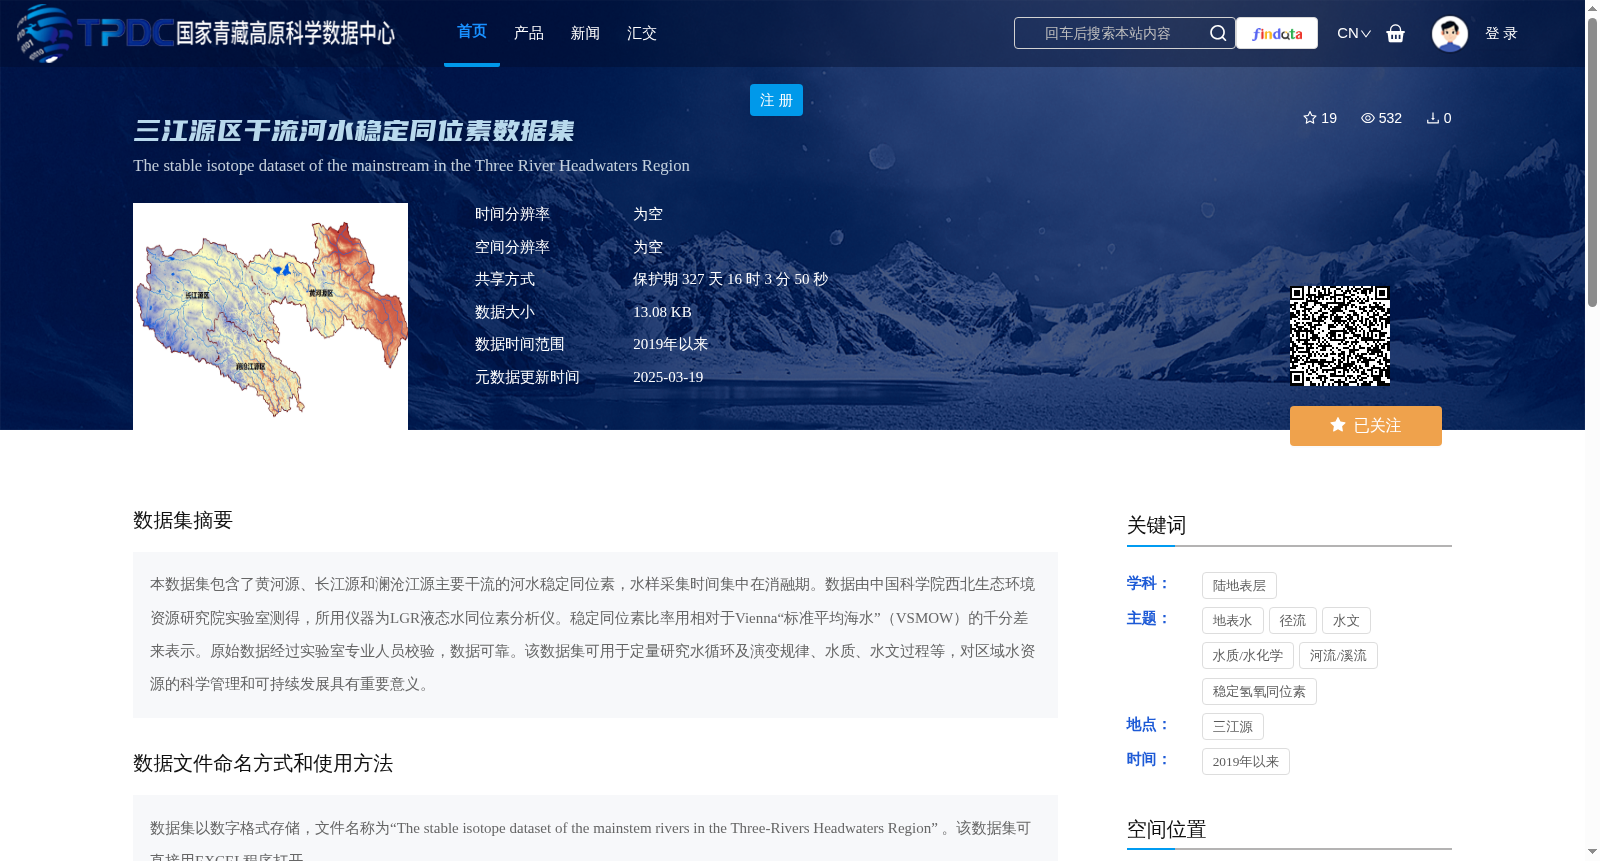This screenshot has height=861, width=1600.
Task: Select the 稳定氢氧同位素 keyword tag
Action: (1259, 692)
